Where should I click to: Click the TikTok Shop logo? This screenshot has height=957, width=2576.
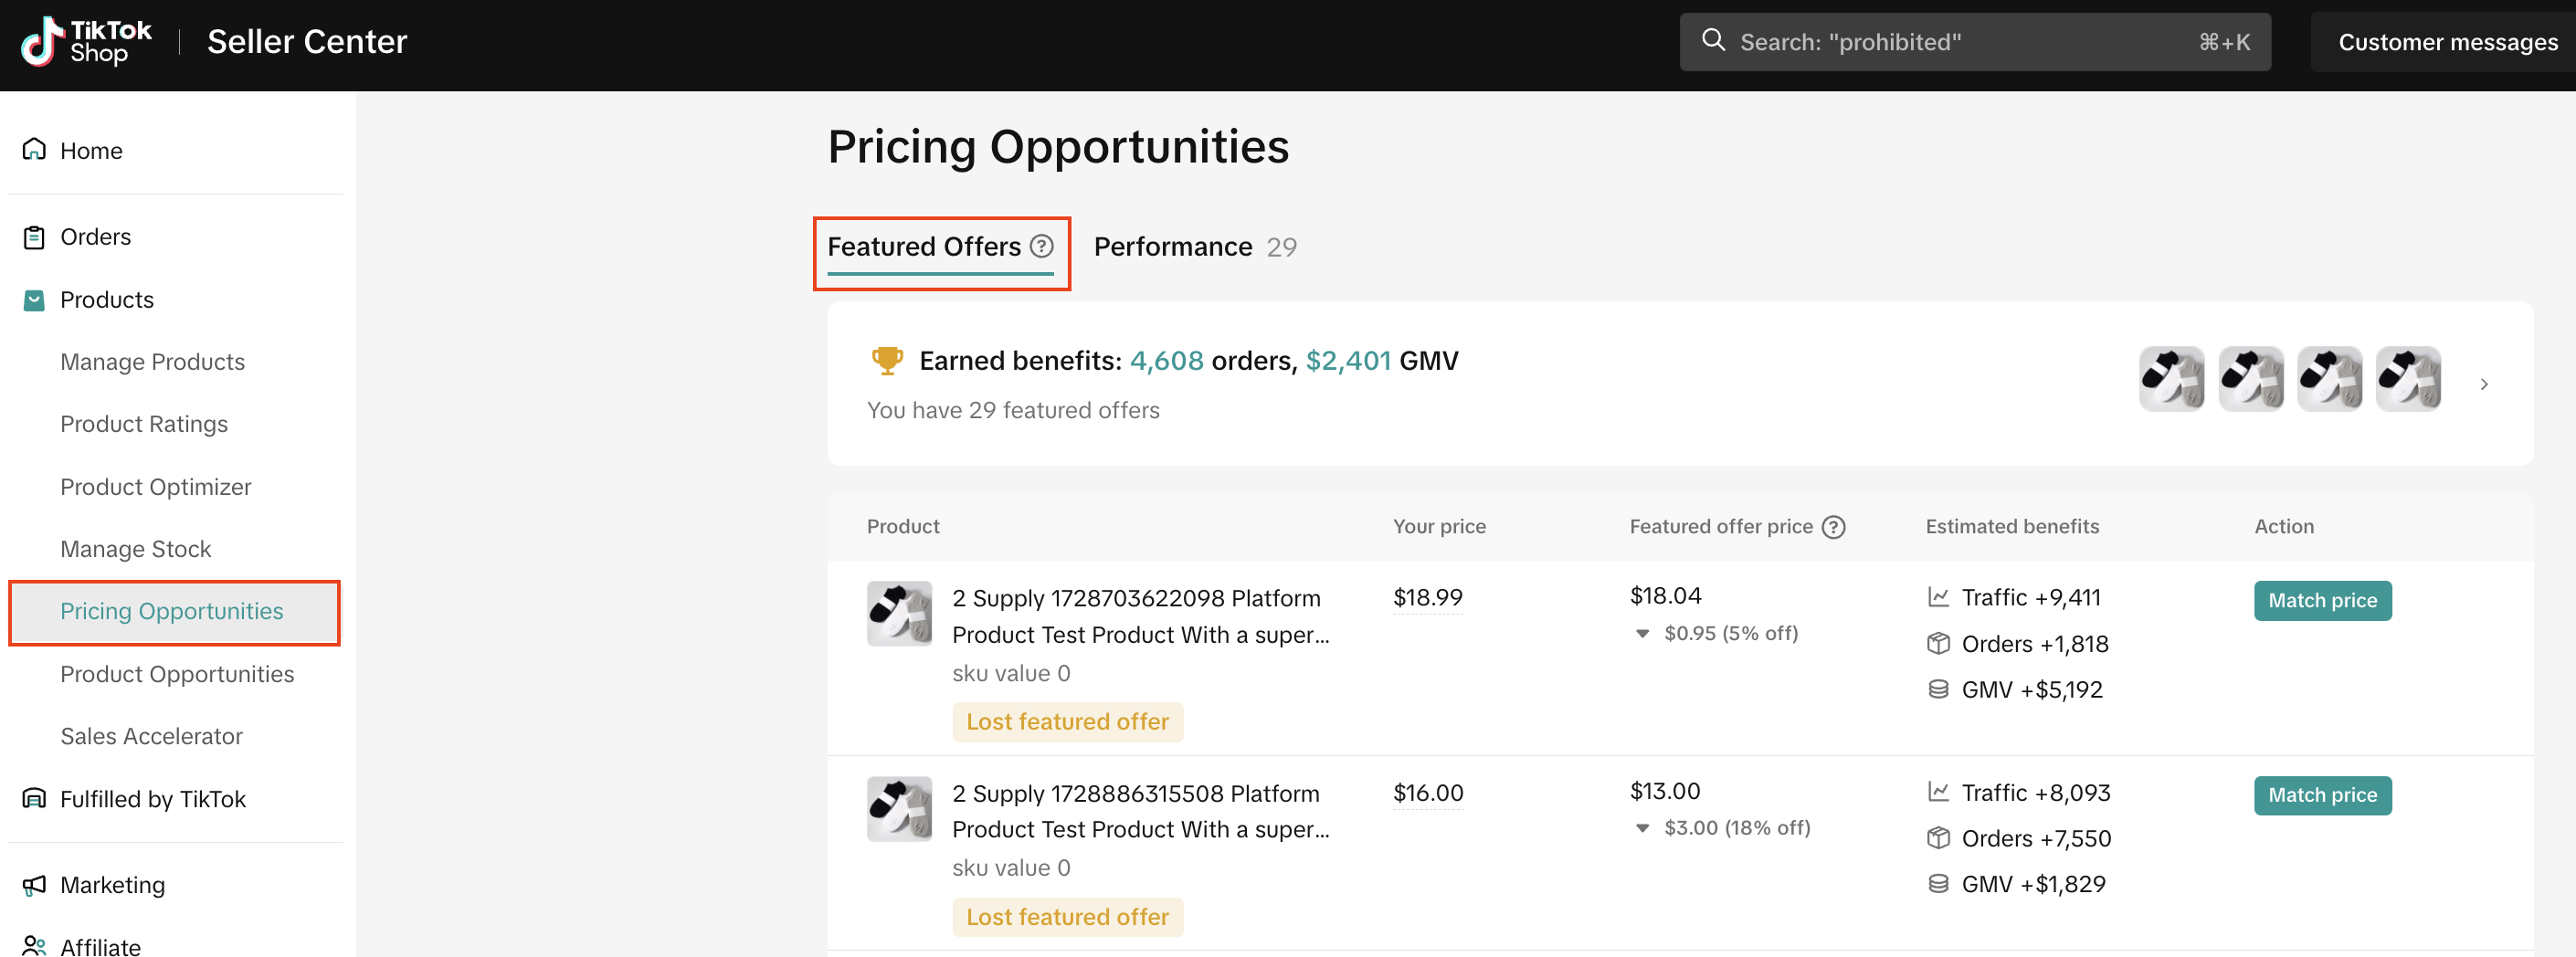click(x=86, y=42)
